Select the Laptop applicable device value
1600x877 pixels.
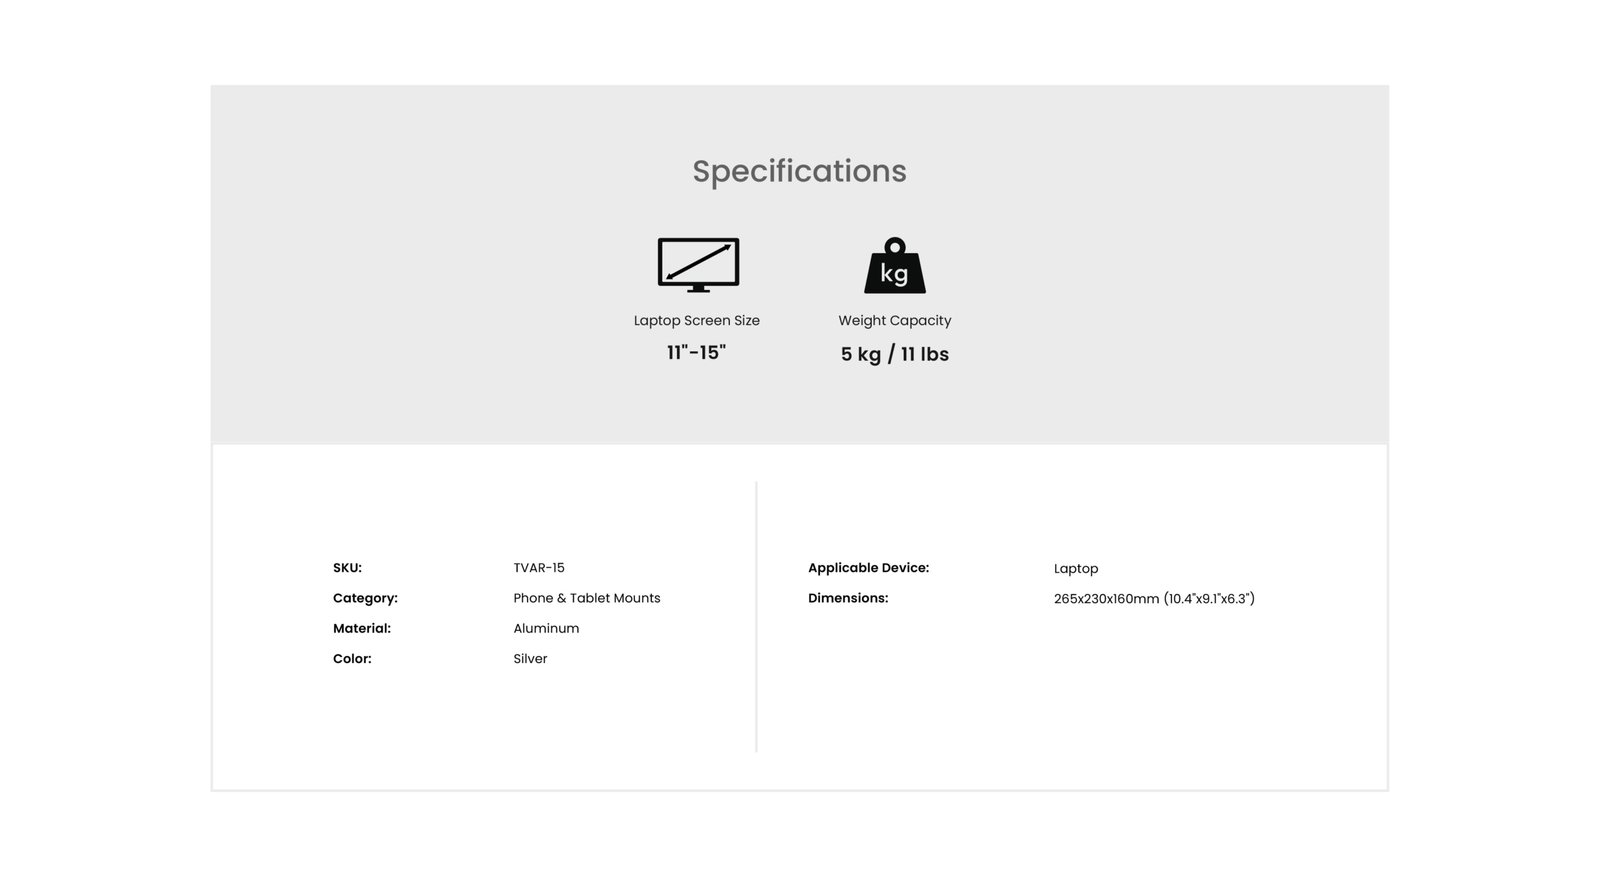[x=1076, y=569]
